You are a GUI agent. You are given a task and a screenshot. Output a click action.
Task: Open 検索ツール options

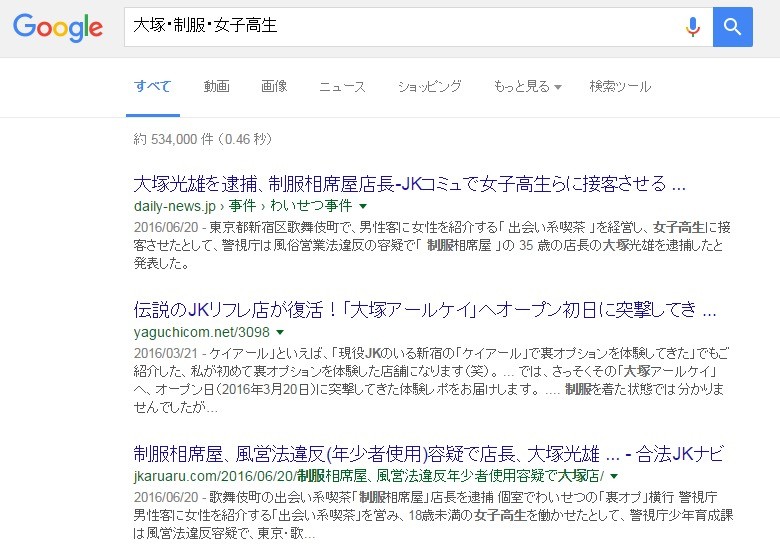point(620,86)
